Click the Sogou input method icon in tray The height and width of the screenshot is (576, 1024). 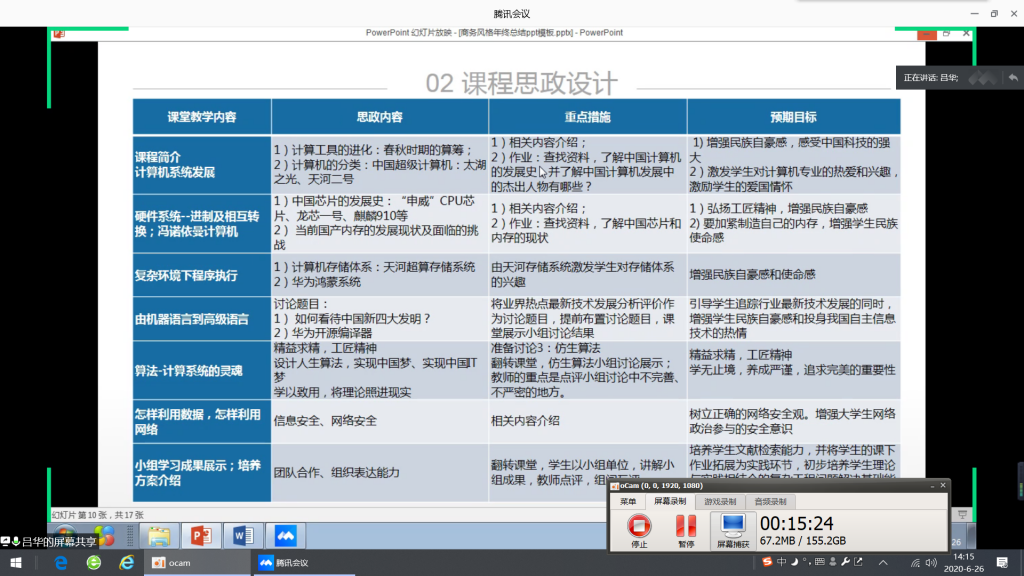(768, 560)
